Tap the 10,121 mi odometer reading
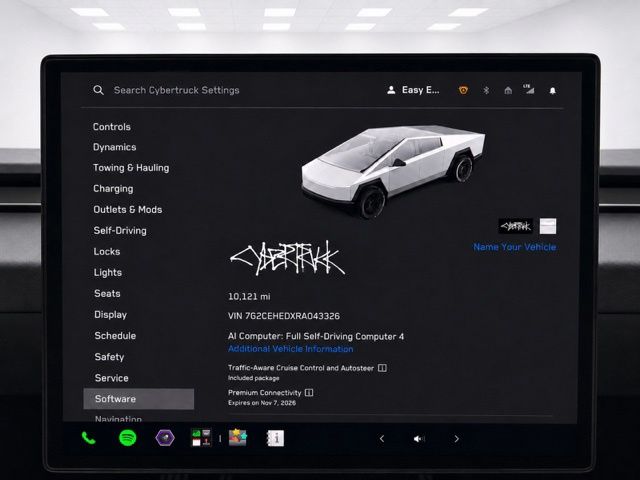The image size is (640, 480). pos(249,297)
